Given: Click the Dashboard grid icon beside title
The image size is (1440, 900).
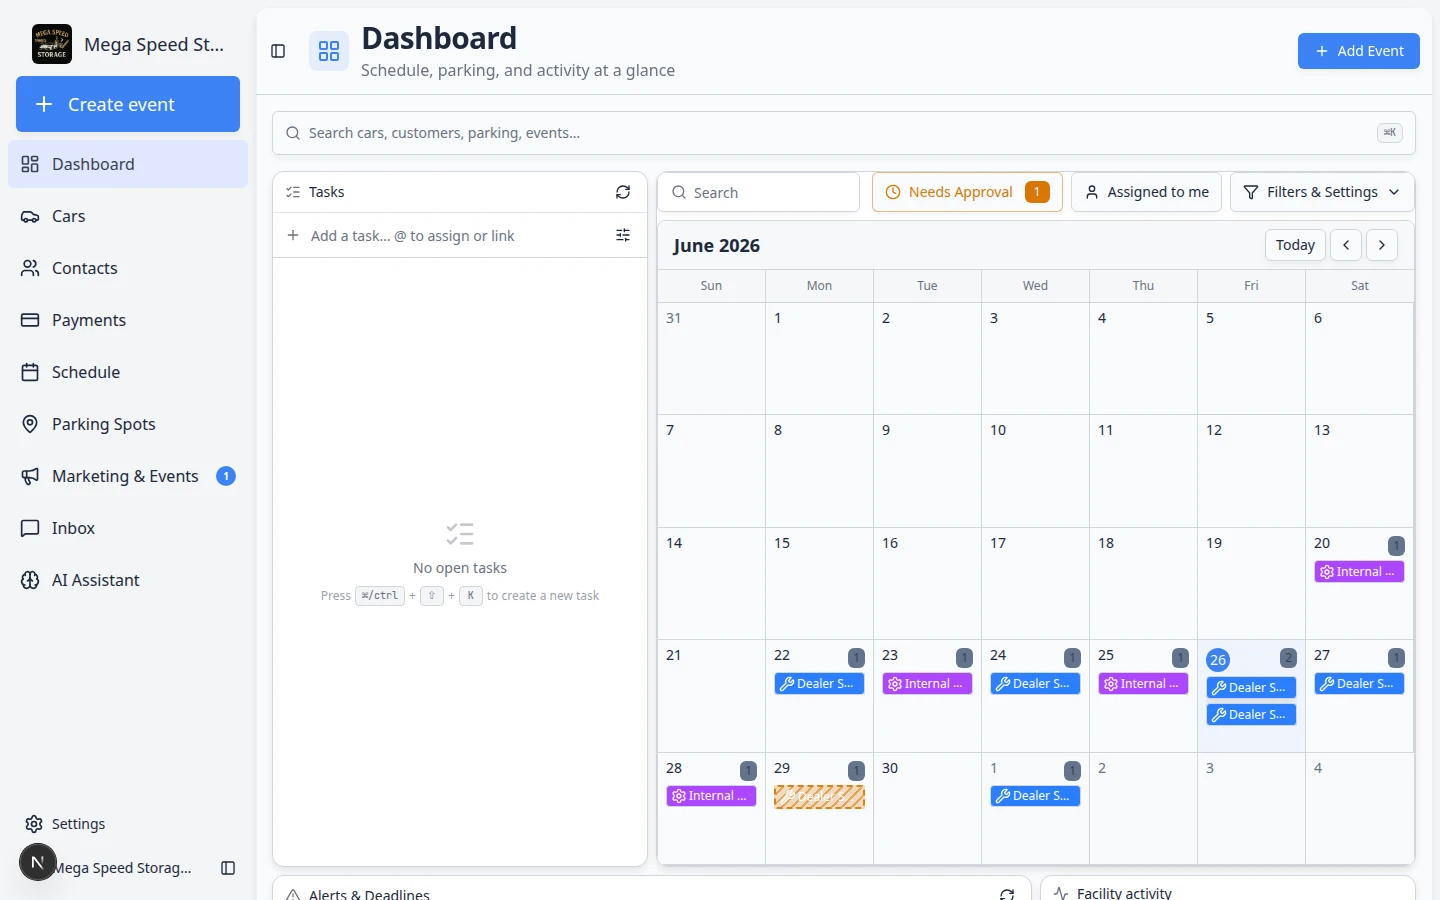Looking at the screenshot, I should pyautogui.click(x=329, y=51).
